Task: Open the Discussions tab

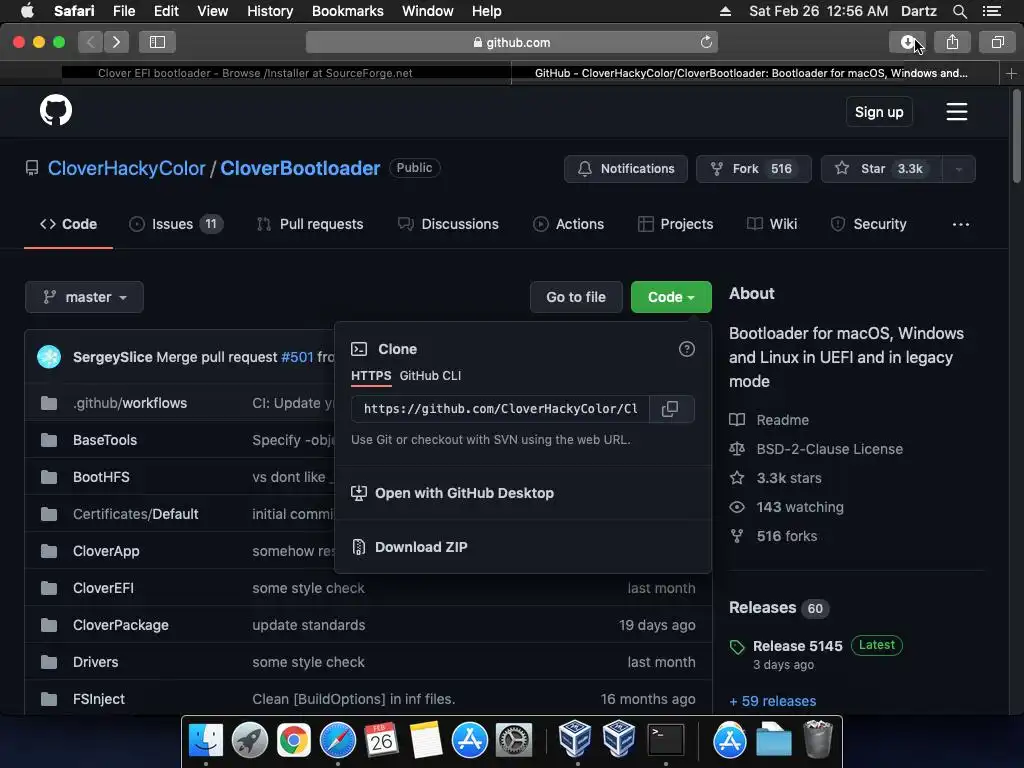Action: coord(448,224)
